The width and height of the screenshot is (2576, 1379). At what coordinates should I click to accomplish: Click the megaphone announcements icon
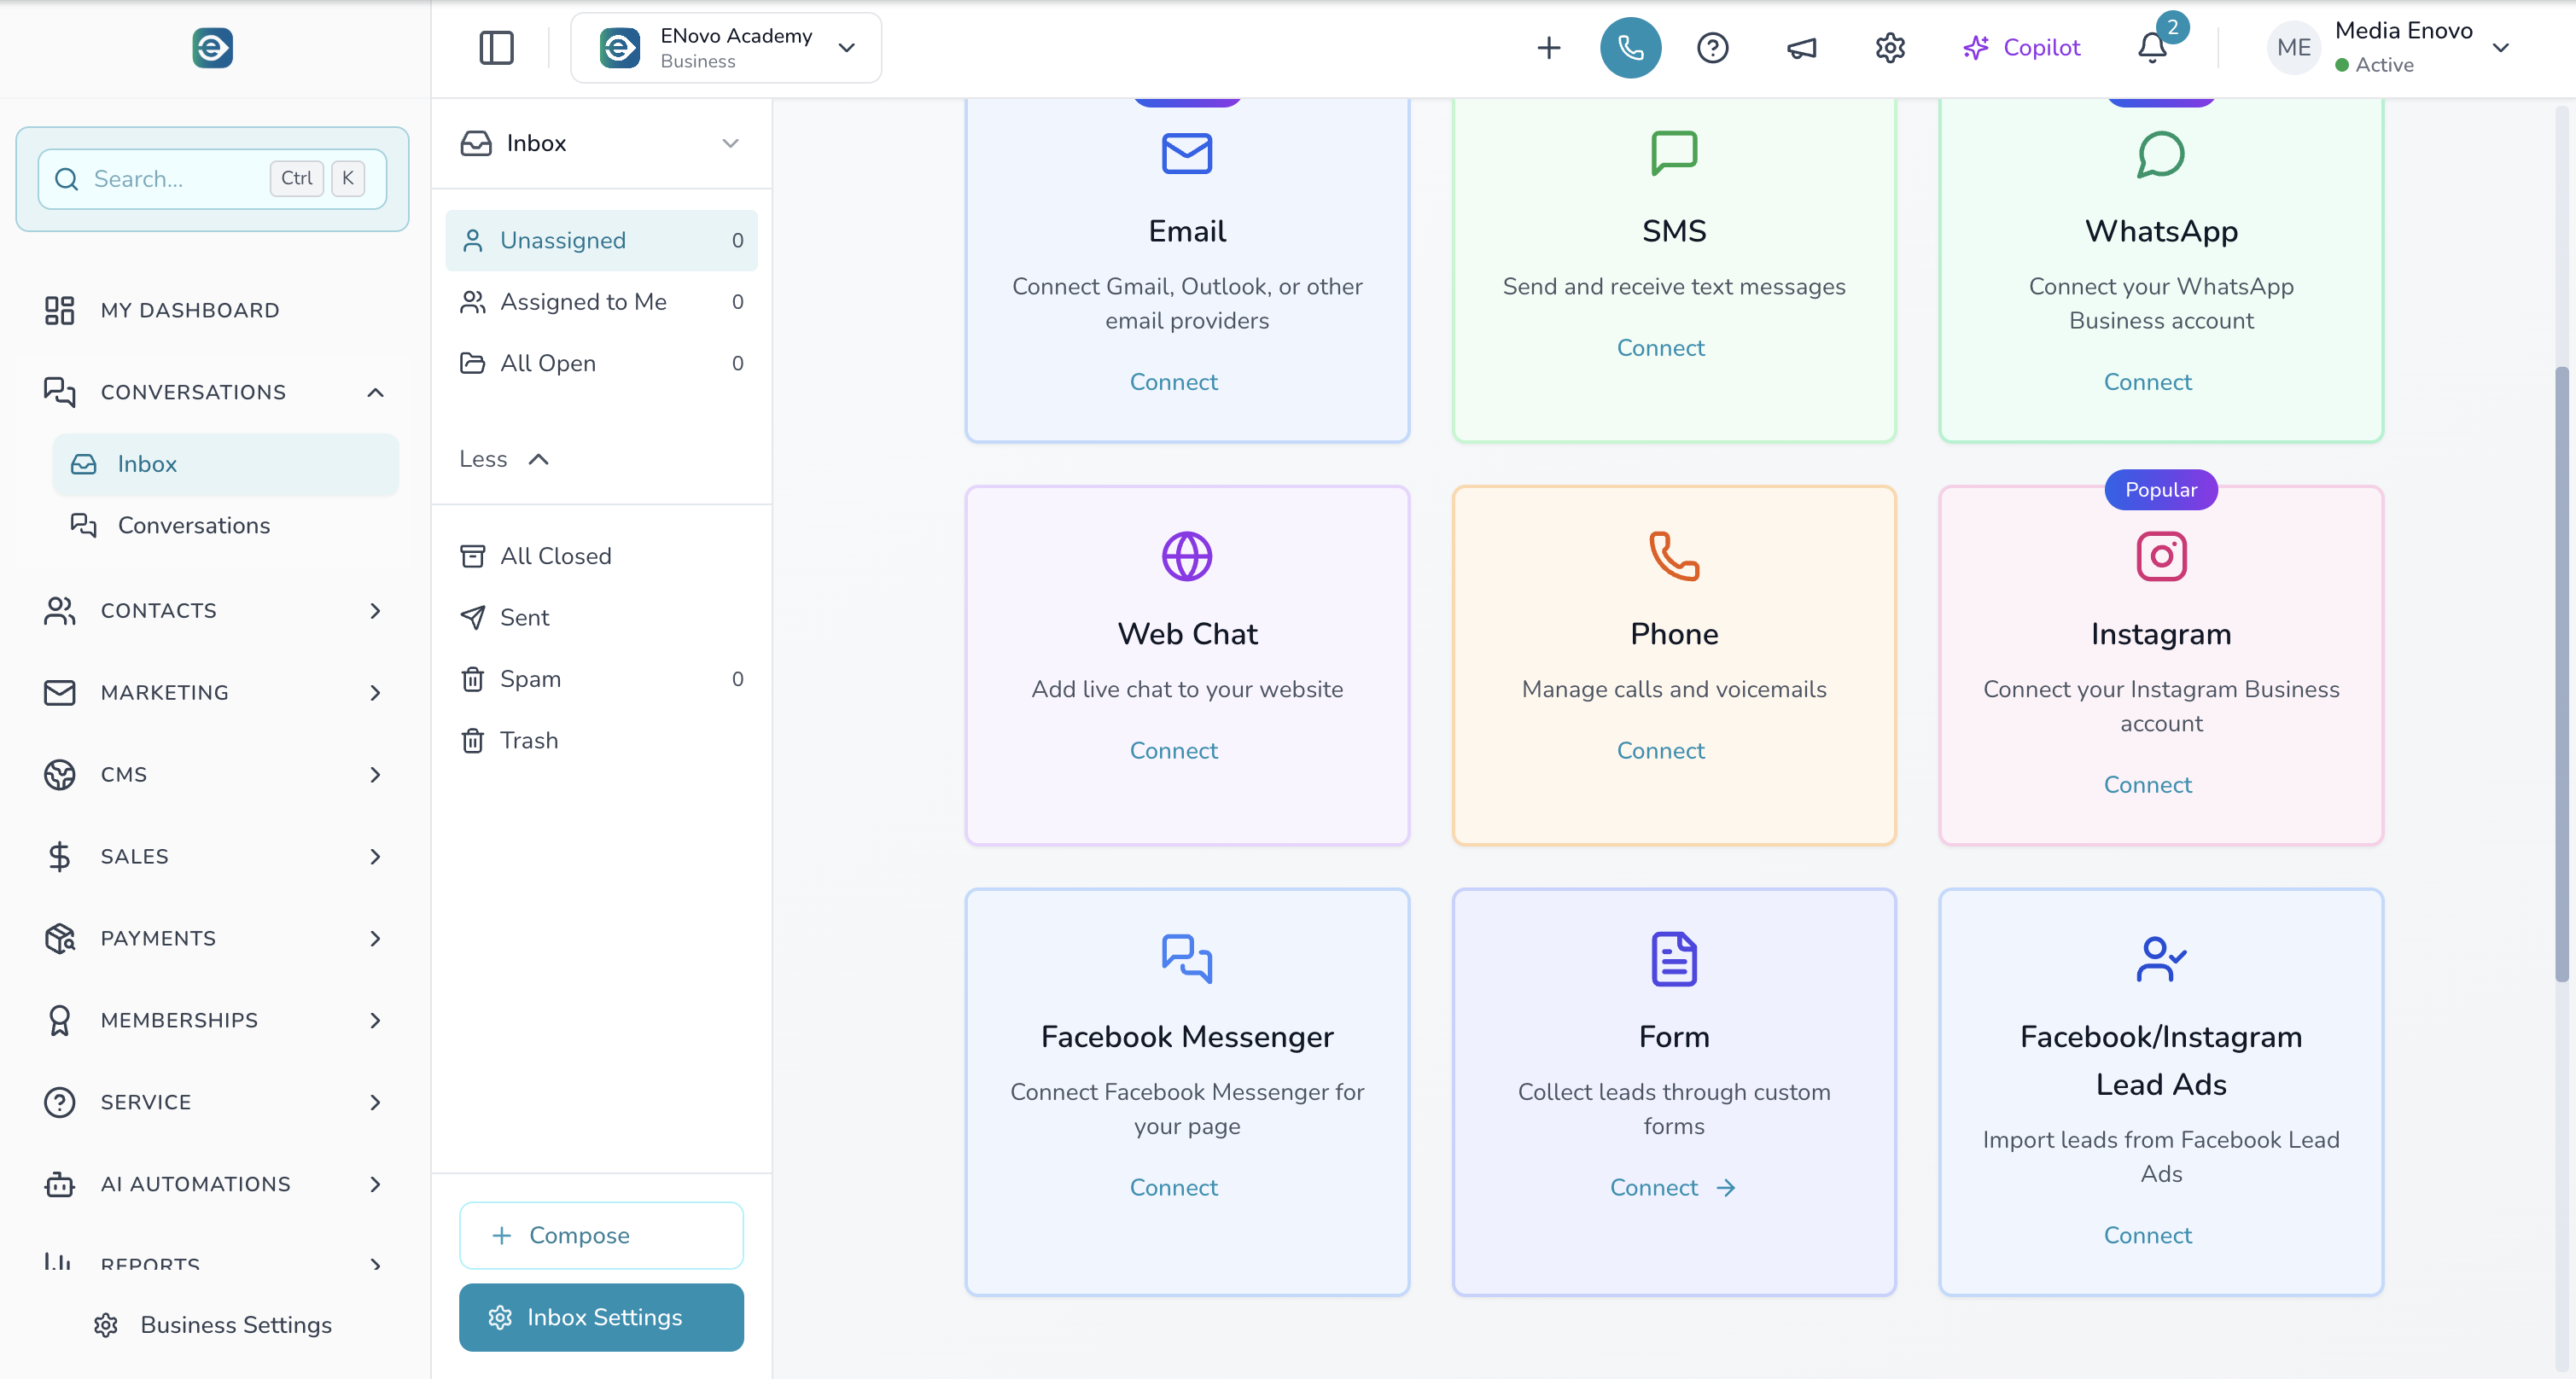click(1801, 47)
